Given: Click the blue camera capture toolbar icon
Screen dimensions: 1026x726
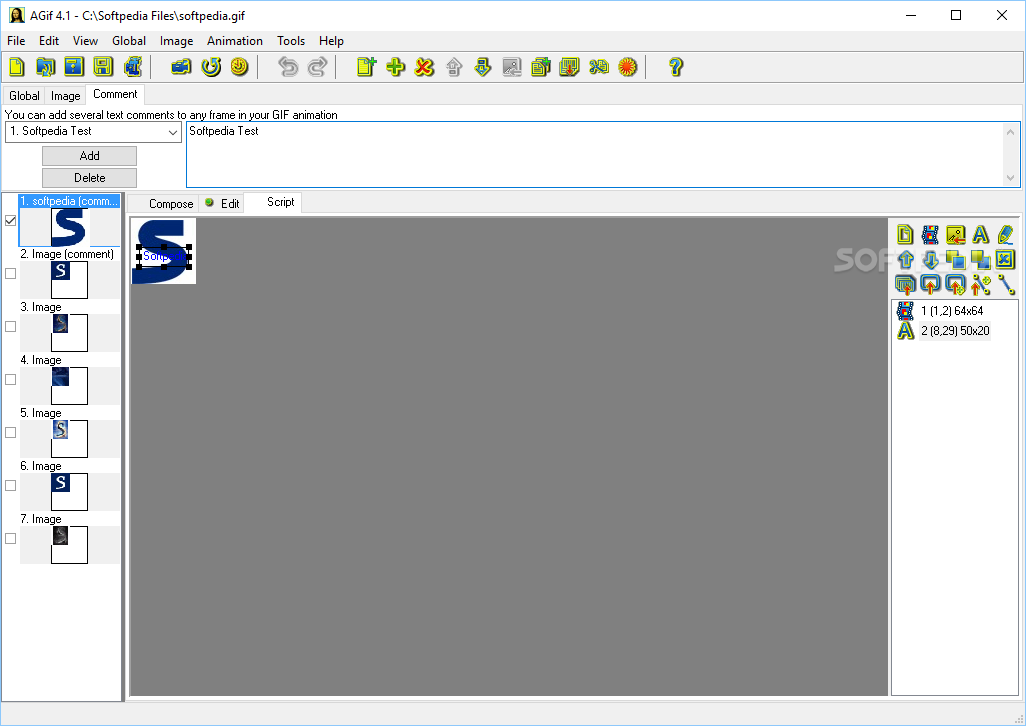Looking at the screenshot, I should pyautogui.click(x=181, y=67).
